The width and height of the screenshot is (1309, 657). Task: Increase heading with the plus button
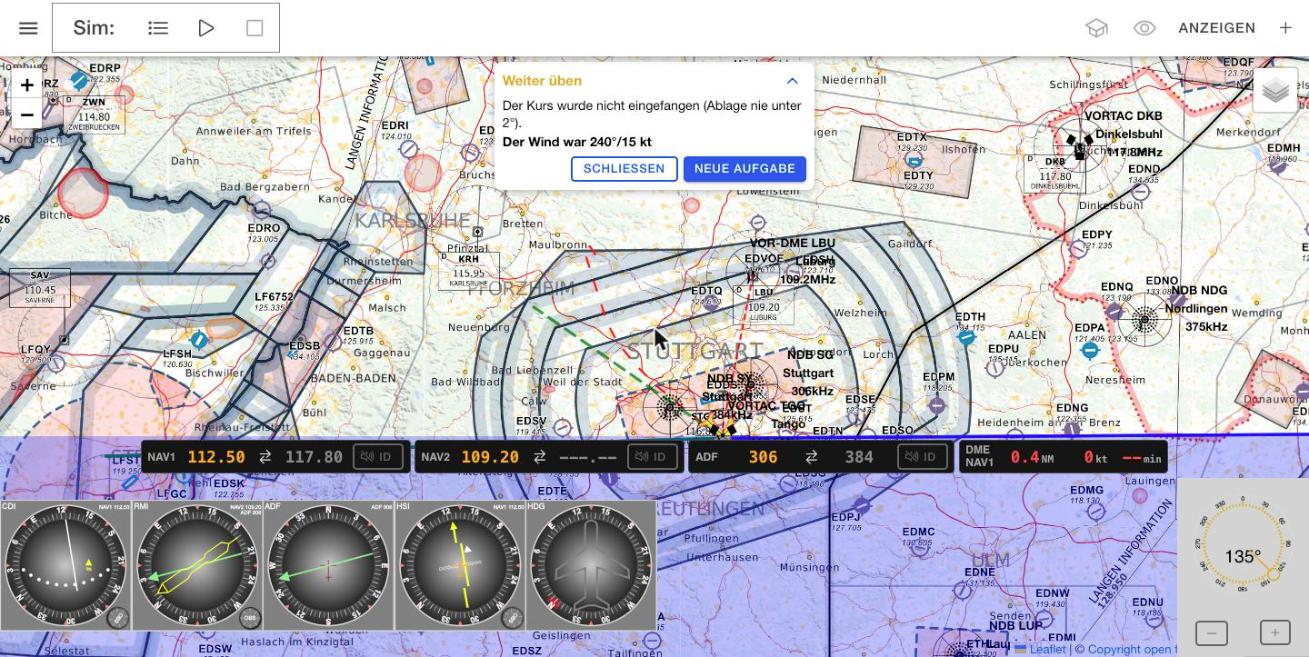tap(1275, 632)
